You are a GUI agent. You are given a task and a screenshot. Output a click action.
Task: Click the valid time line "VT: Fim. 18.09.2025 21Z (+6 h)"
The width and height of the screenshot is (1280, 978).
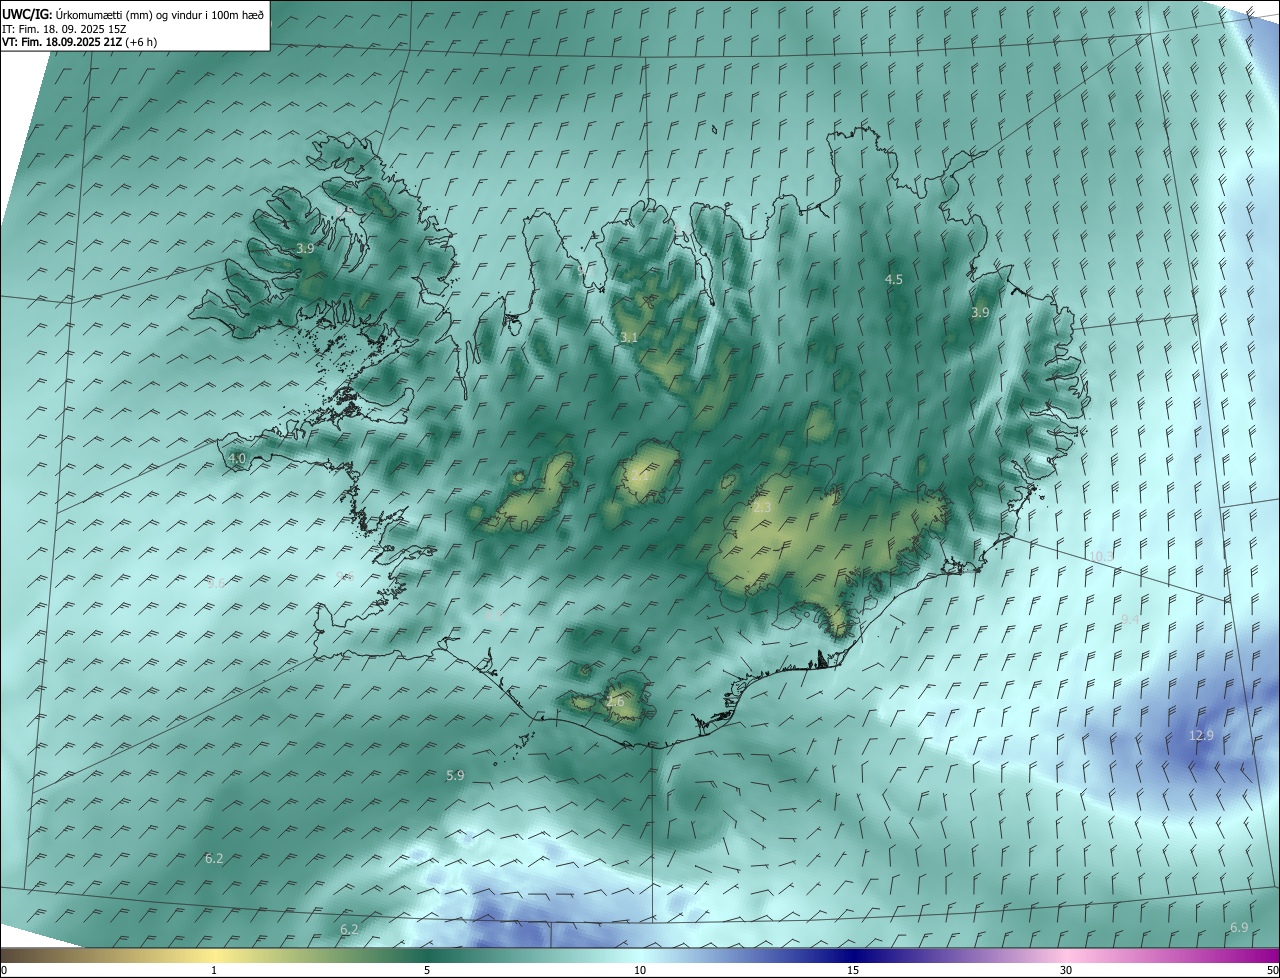click(80, 42)
